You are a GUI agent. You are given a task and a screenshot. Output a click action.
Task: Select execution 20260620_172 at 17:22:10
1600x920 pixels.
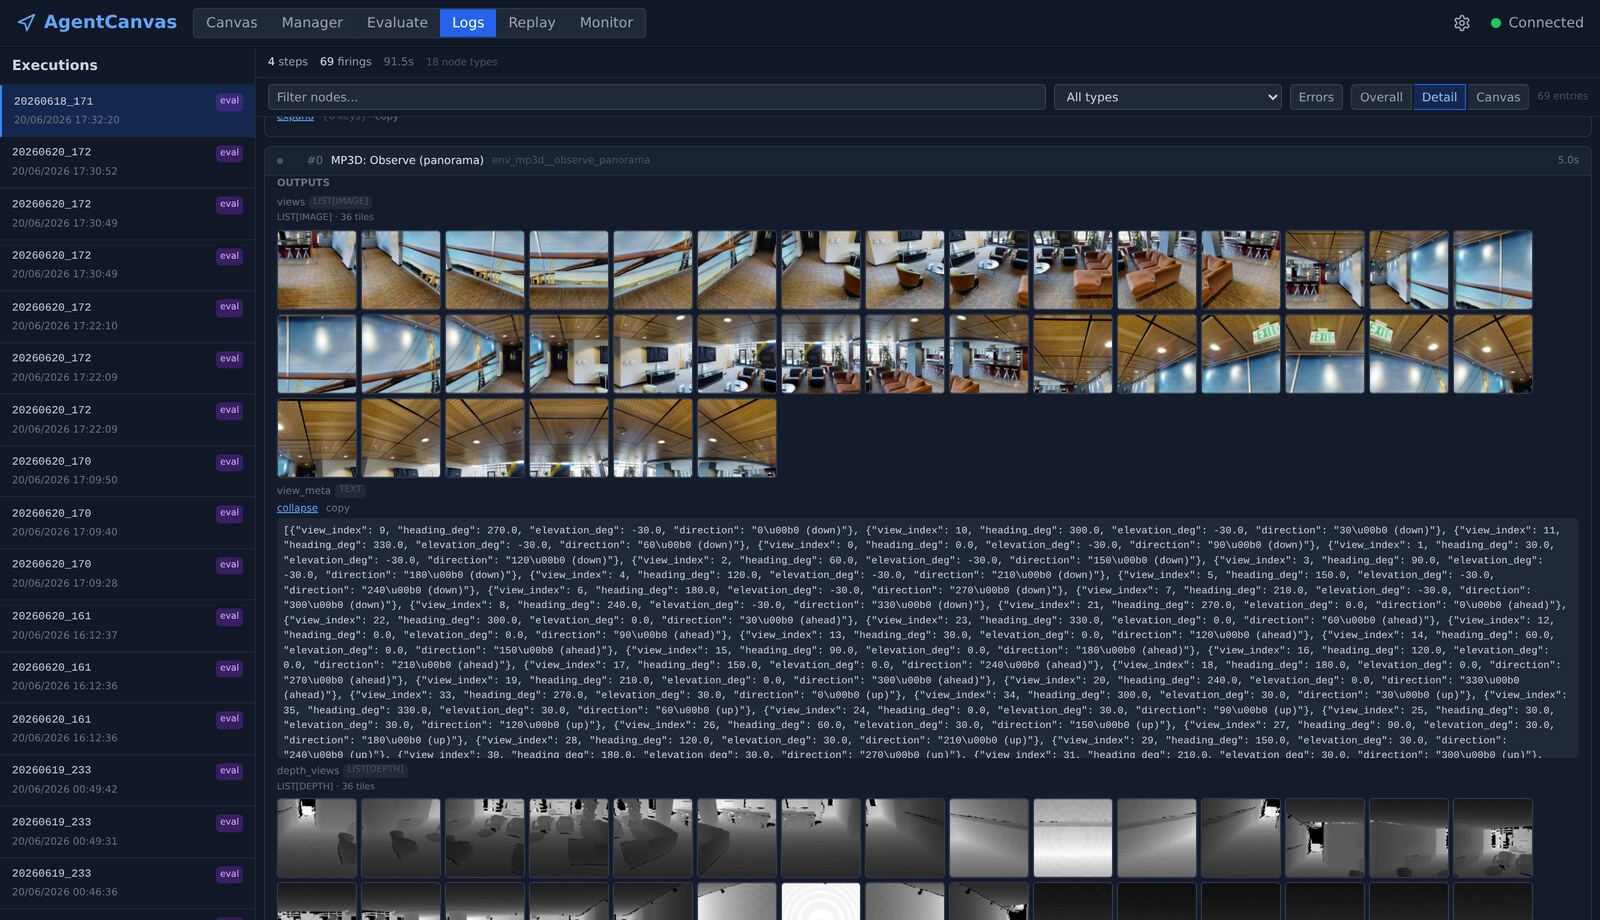tap(127, 316)
